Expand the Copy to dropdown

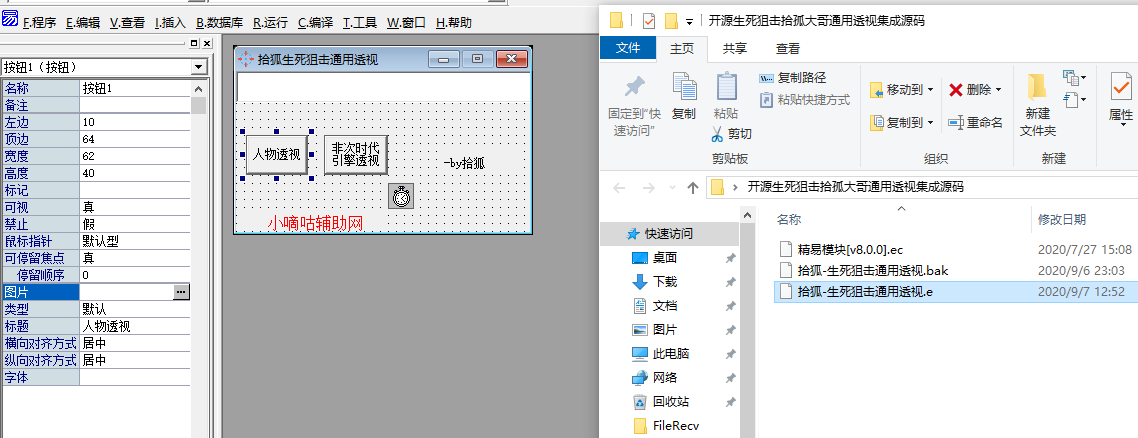[x=930, y=122]
